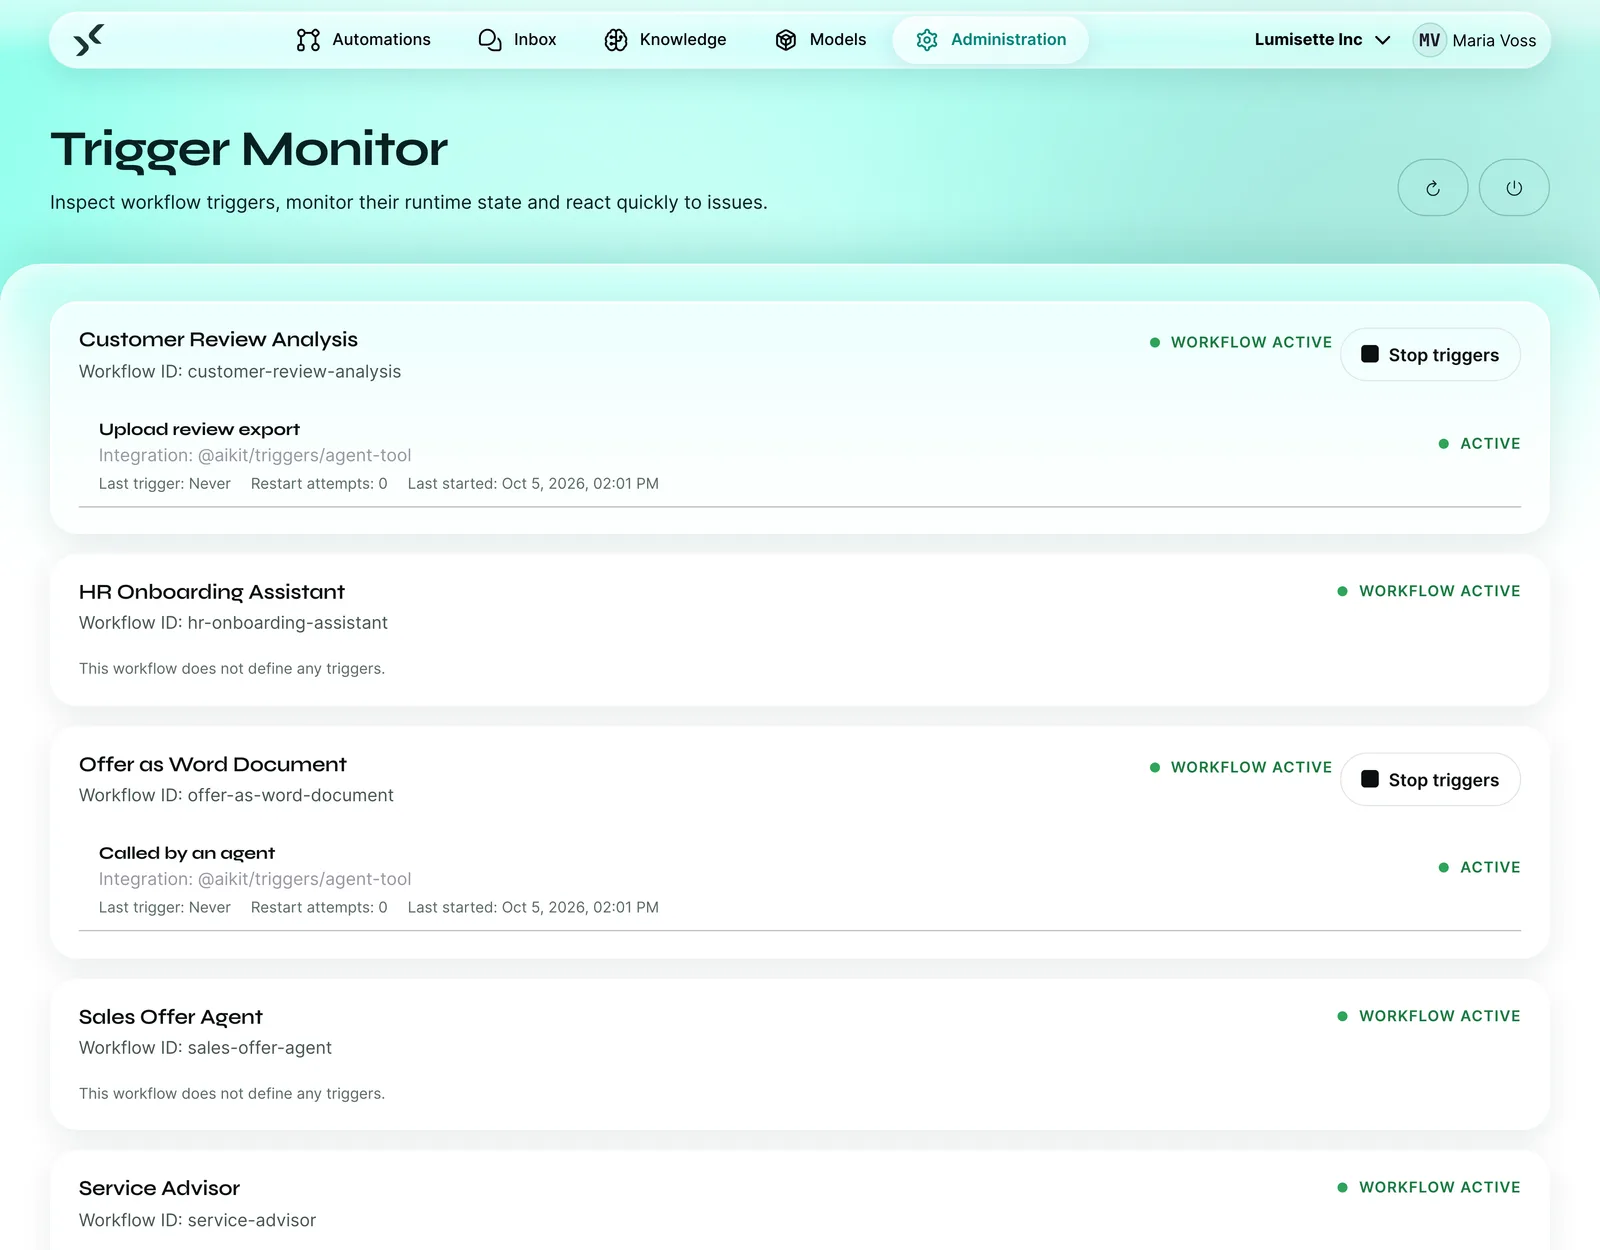Select the Upload review export trigger
This screenshot has width=1600, height=1250.
pyautogui.click(x=199, y=429)
